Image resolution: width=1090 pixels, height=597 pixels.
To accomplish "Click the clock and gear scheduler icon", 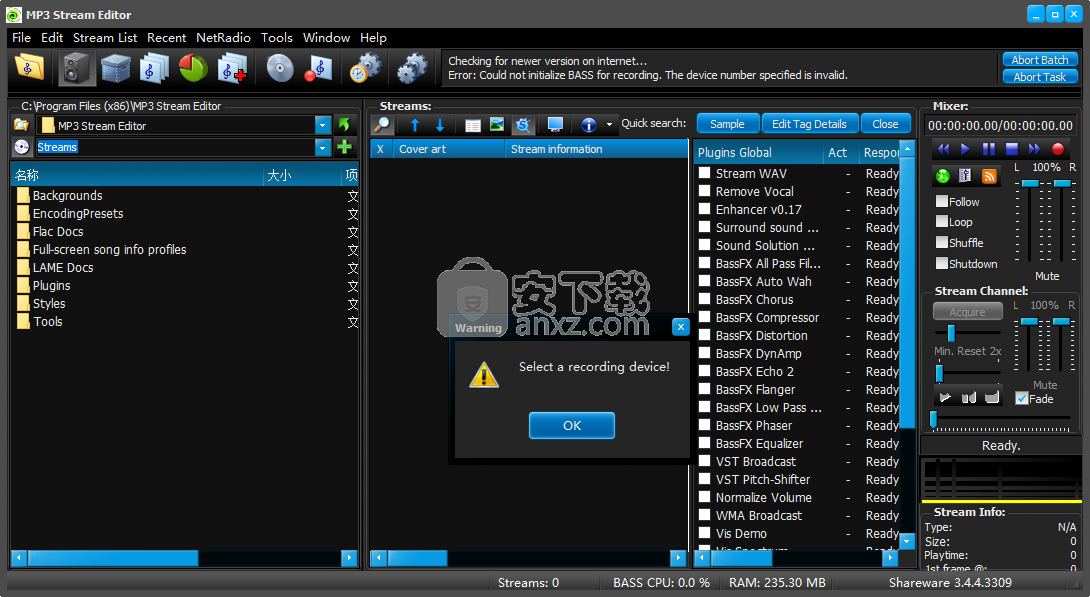I will click(x=365, y=68).
